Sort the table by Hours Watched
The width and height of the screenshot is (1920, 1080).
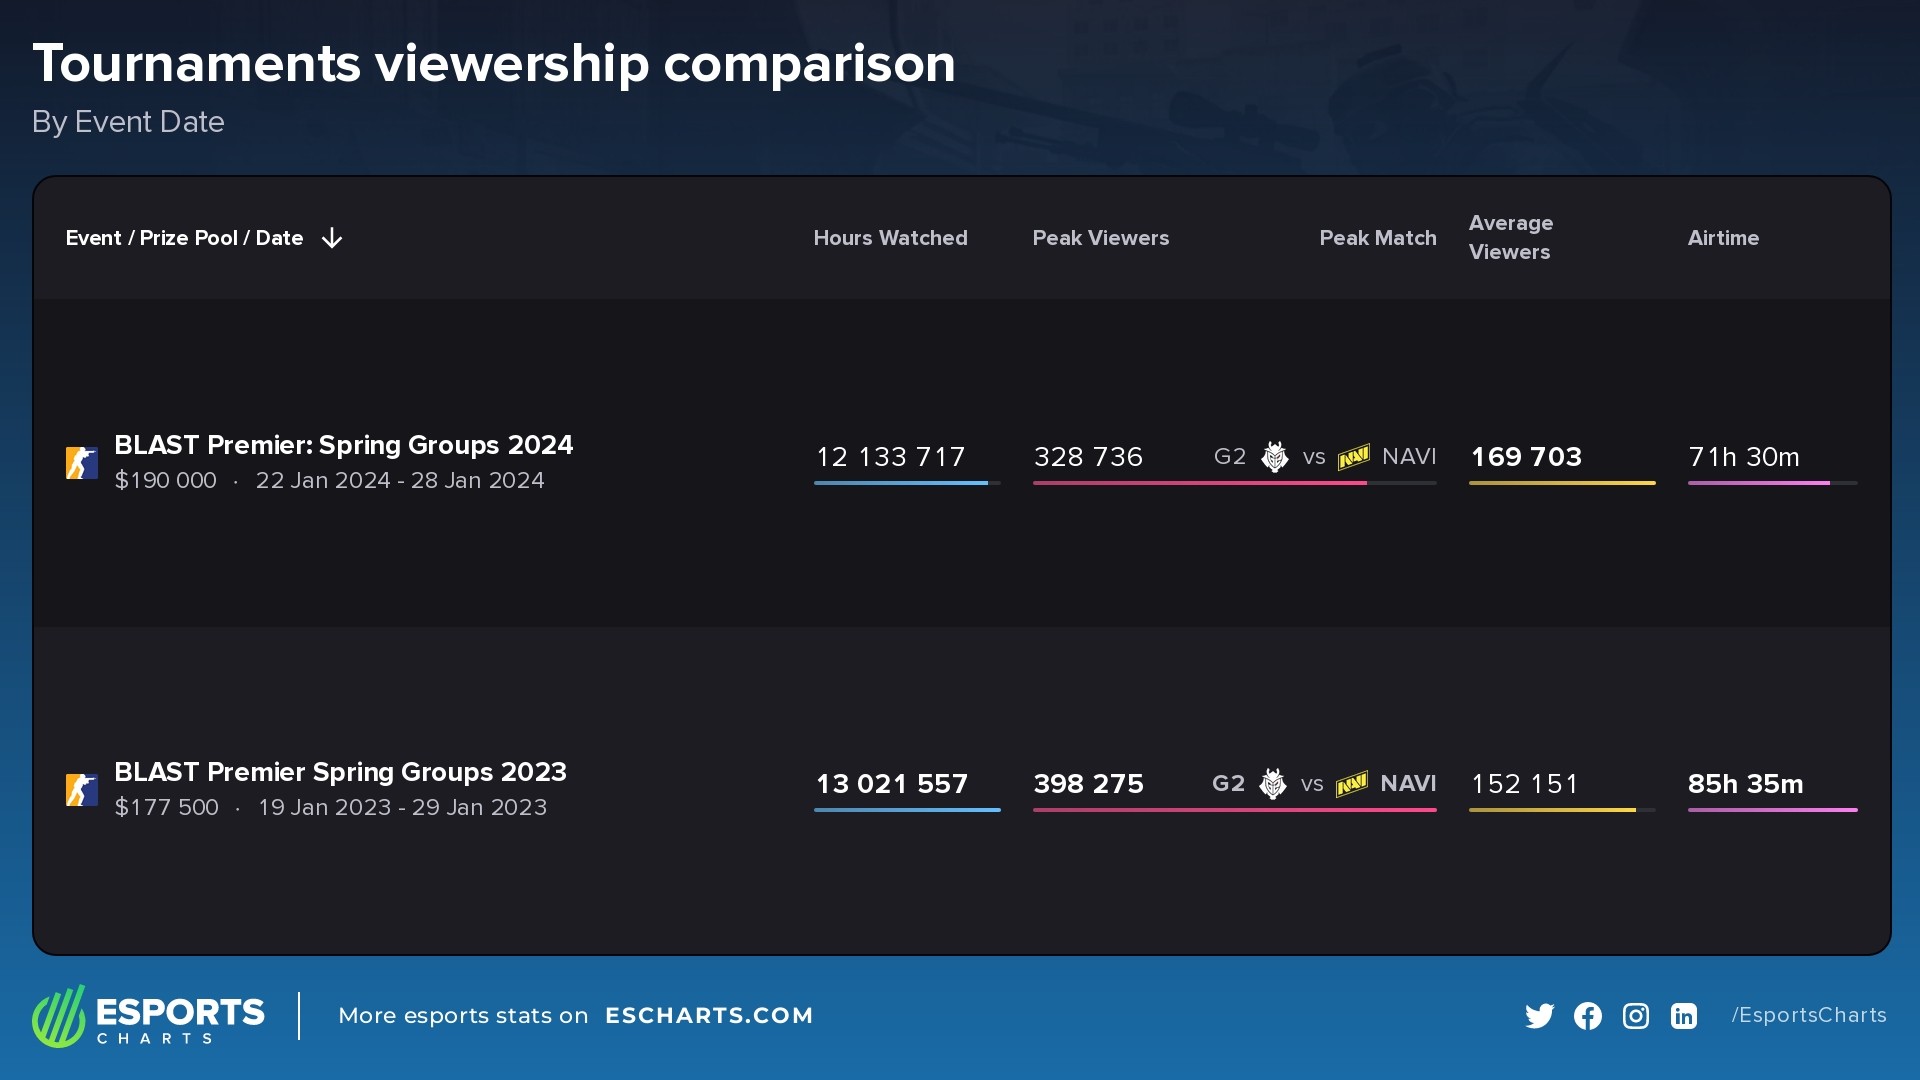pos(890,238)
